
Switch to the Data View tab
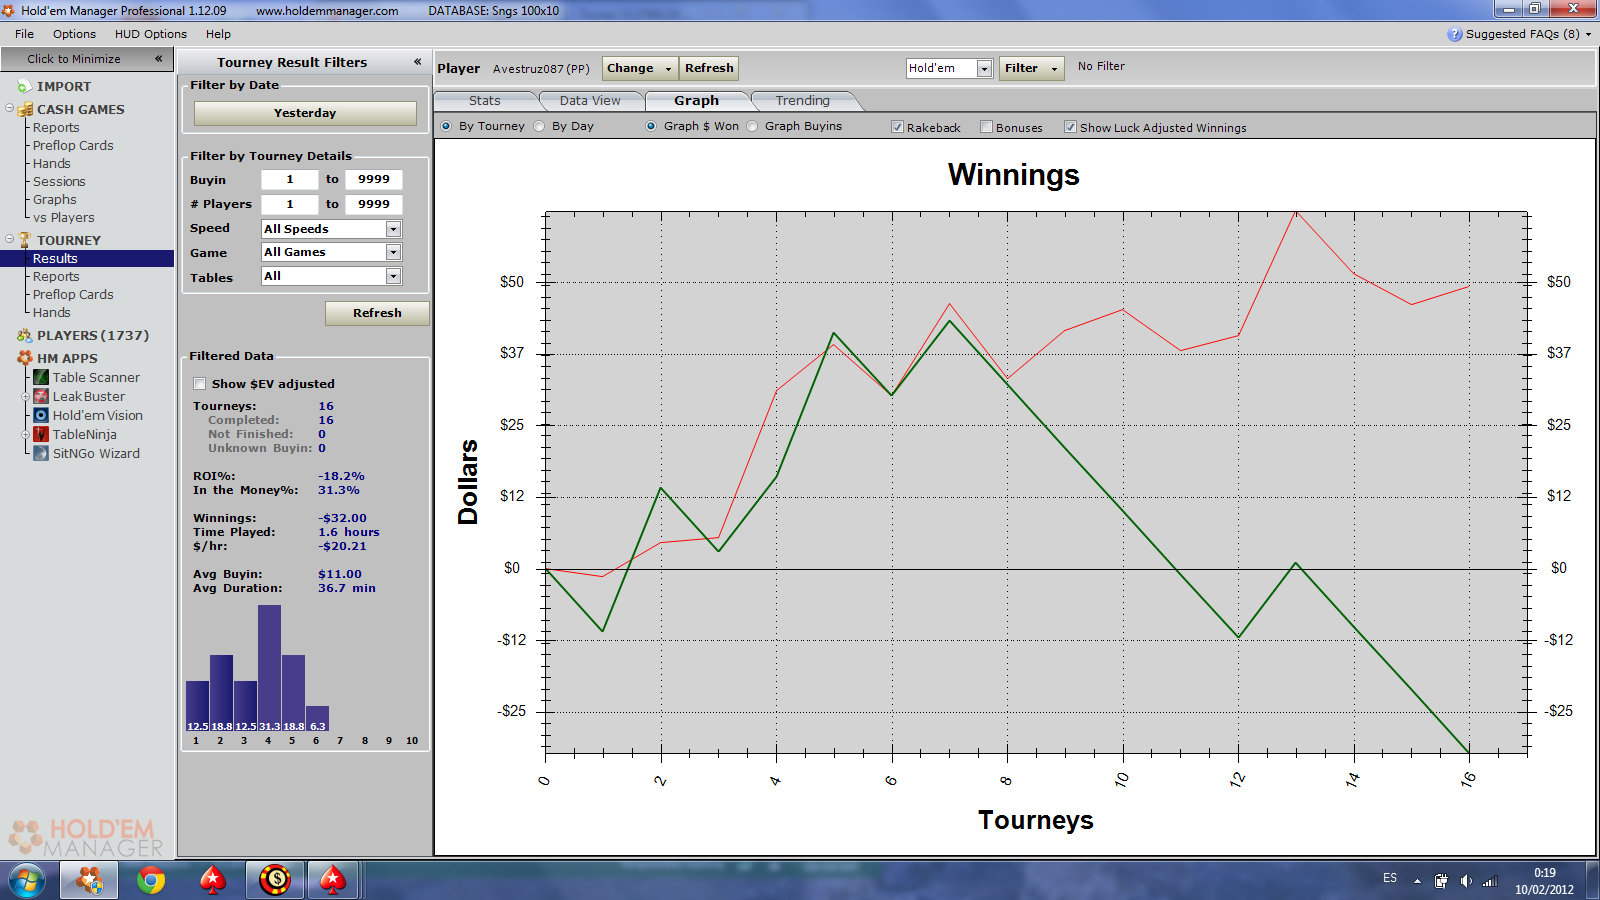coord(590,101)
